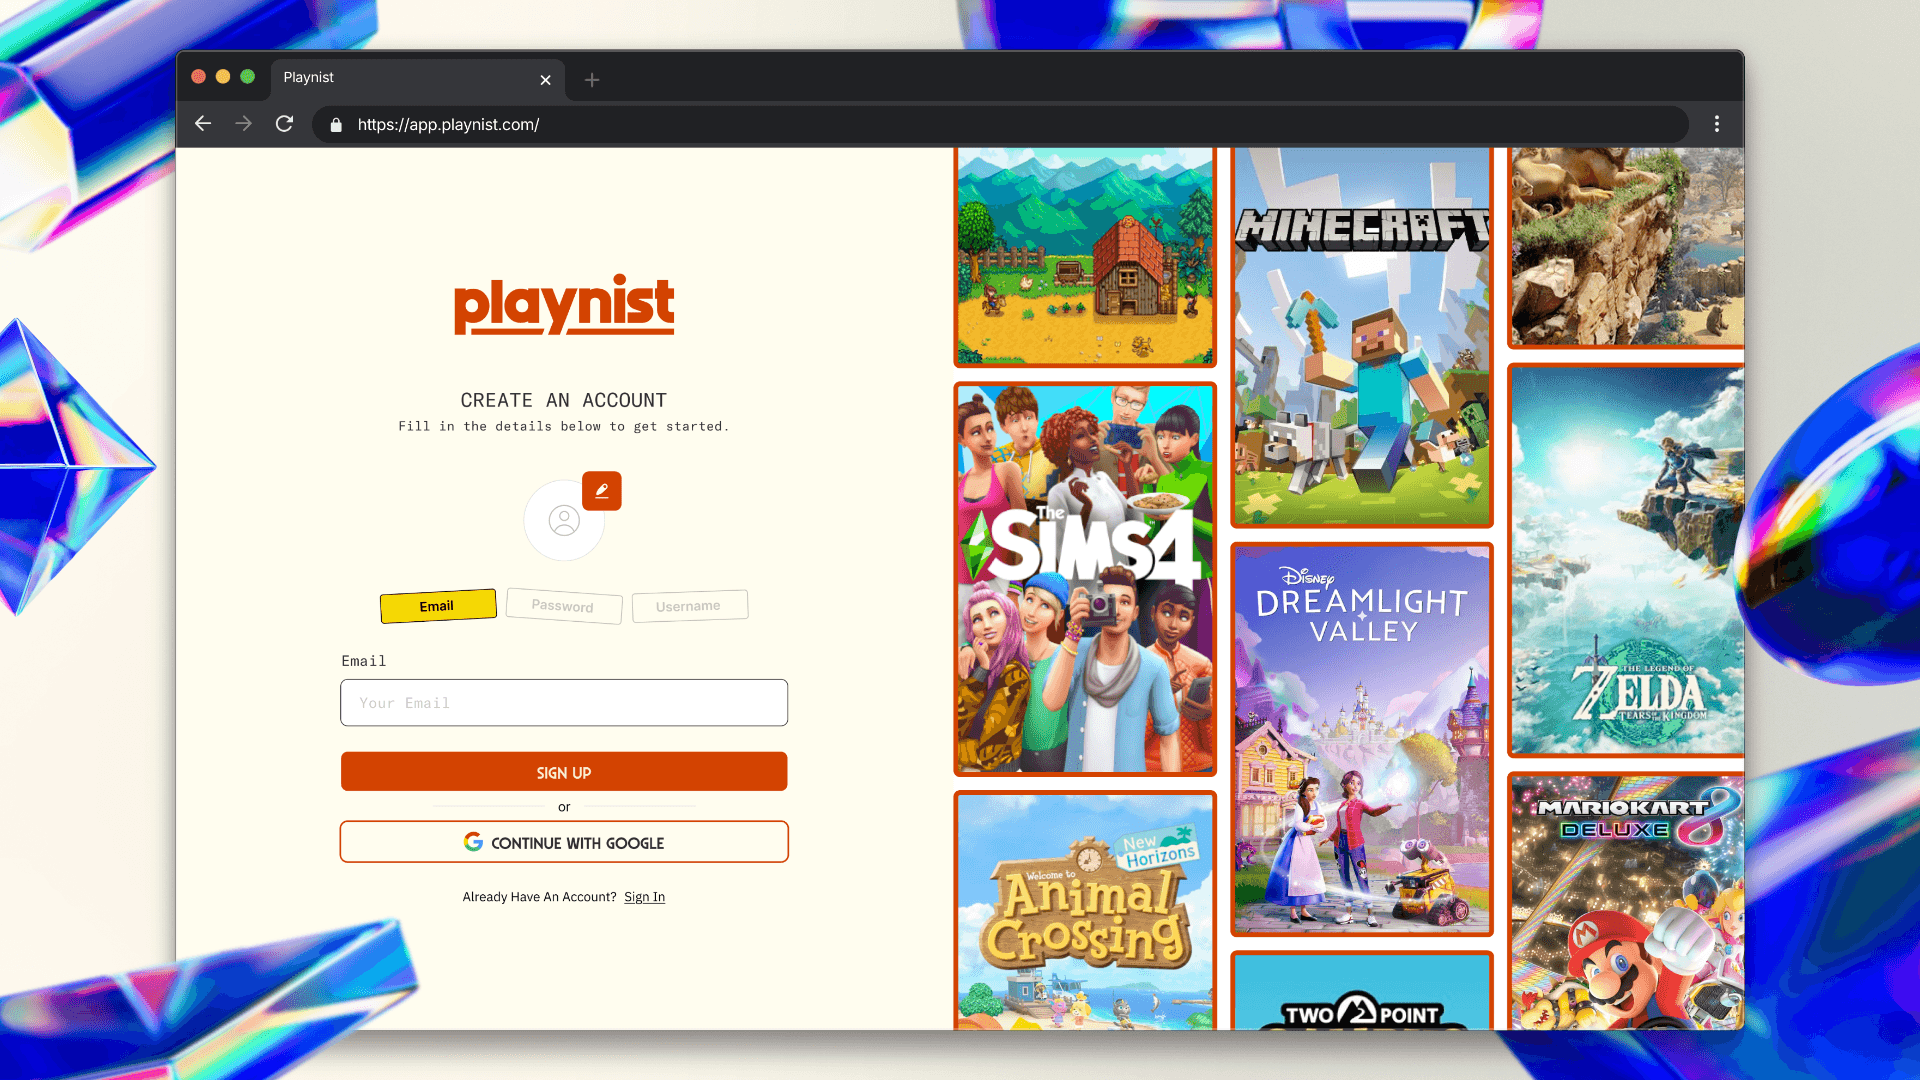Open the browser three-dot menu

point(1716,124)
